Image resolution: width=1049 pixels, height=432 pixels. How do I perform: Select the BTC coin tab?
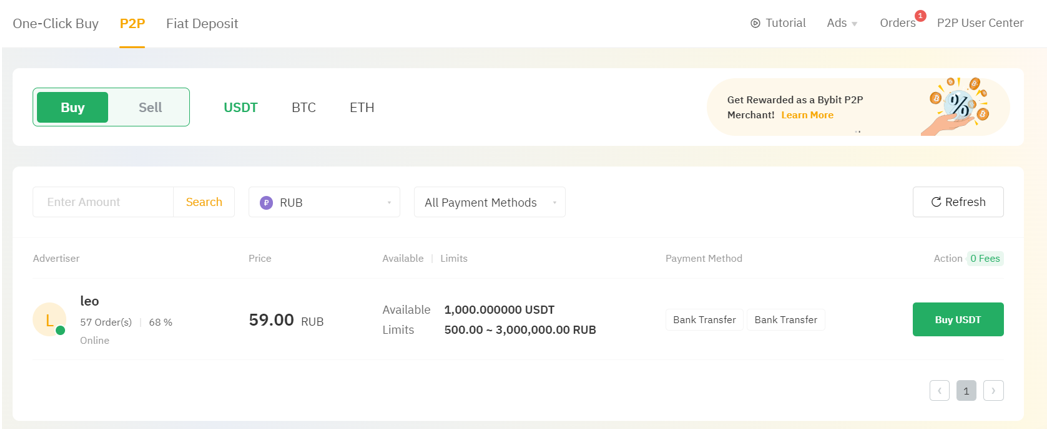(303, 107)
